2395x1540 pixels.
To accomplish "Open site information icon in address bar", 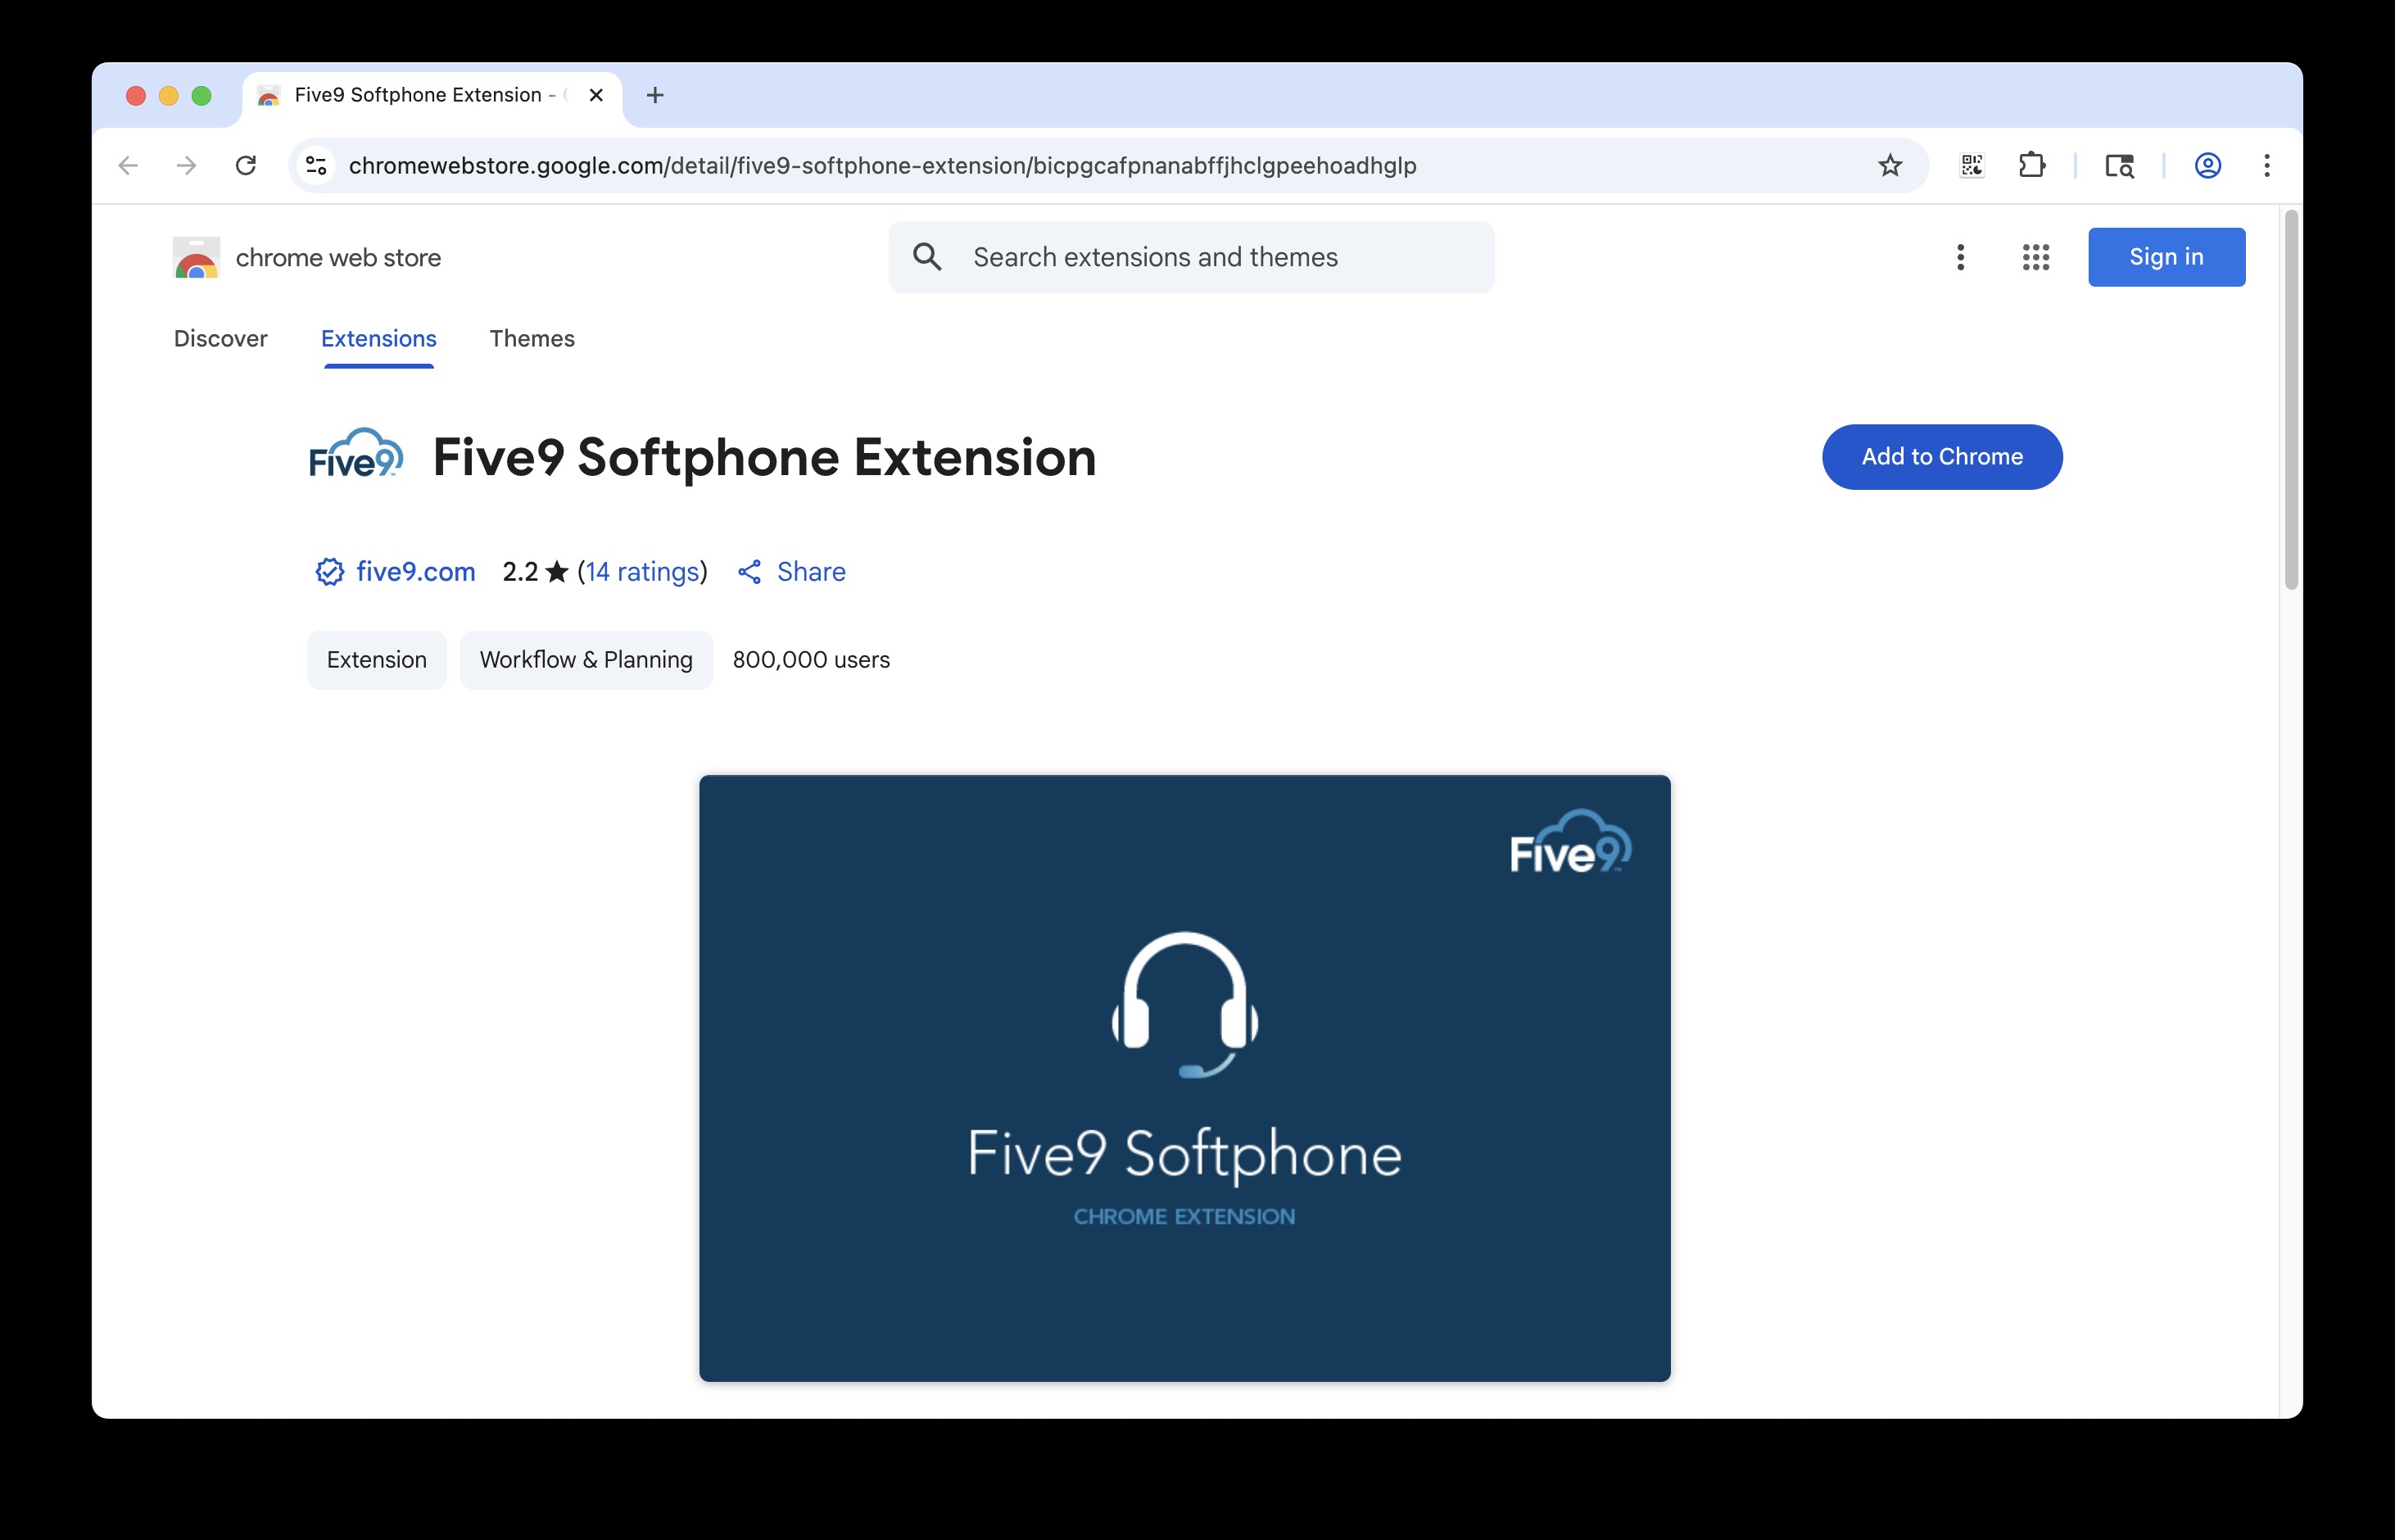I will pyautogui.click(x=316, y=165).
